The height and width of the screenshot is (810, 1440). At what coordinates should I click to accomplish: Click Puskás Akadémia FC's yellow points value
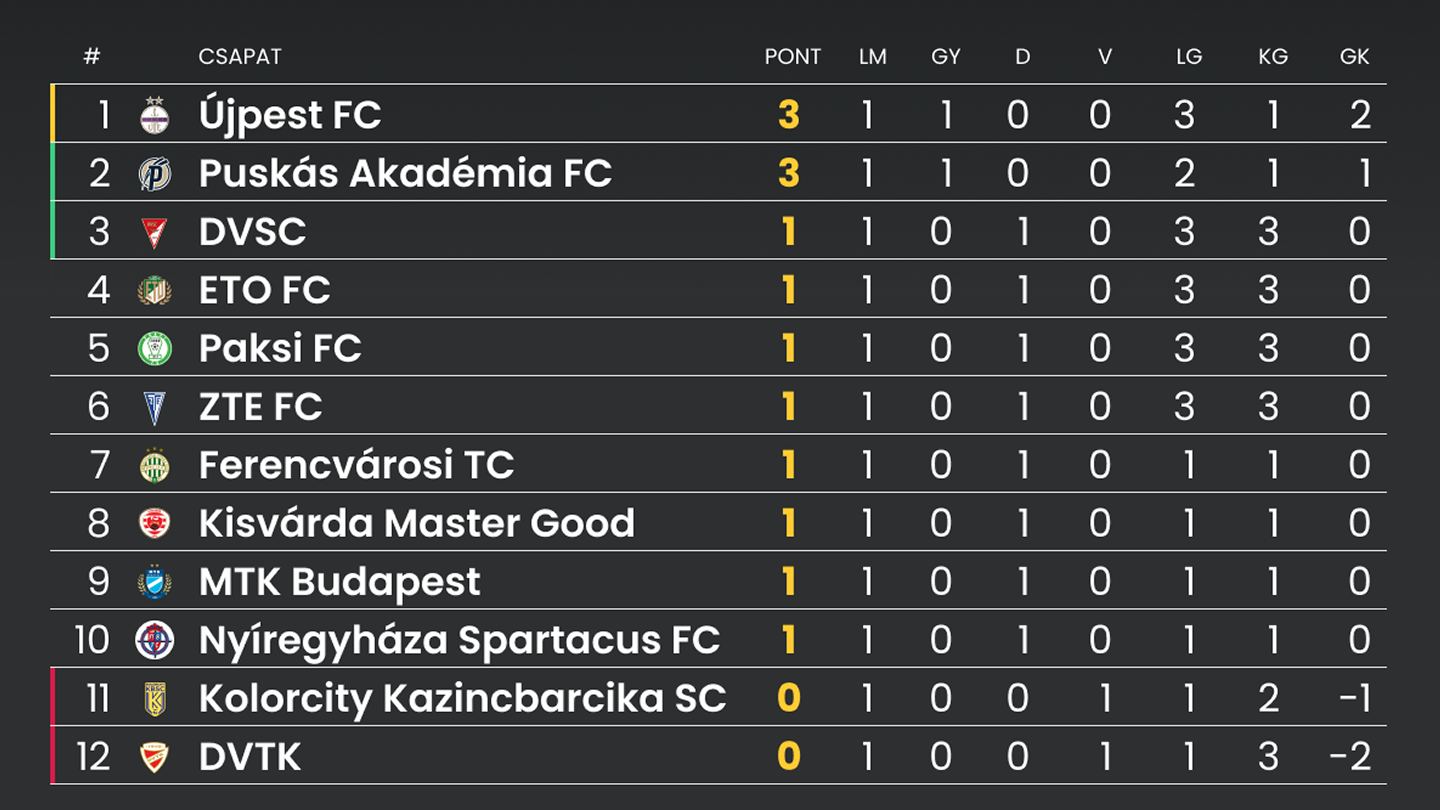[x=789, y=174]
